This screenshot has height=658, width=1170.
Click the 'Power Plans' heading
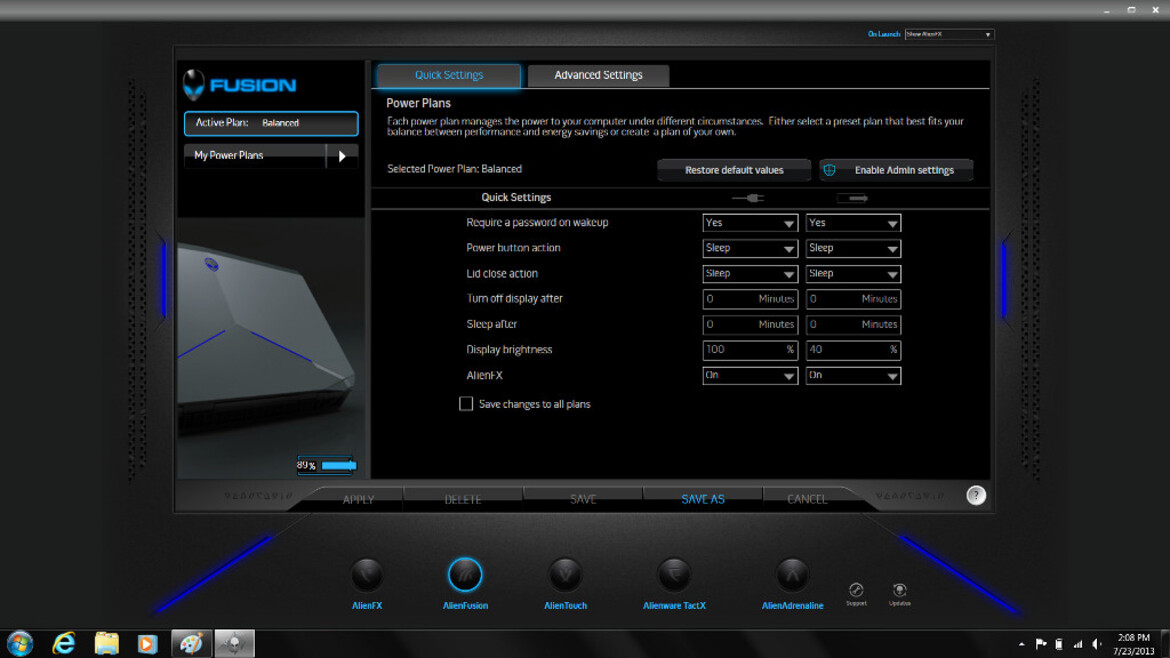[x=418, y=103]
